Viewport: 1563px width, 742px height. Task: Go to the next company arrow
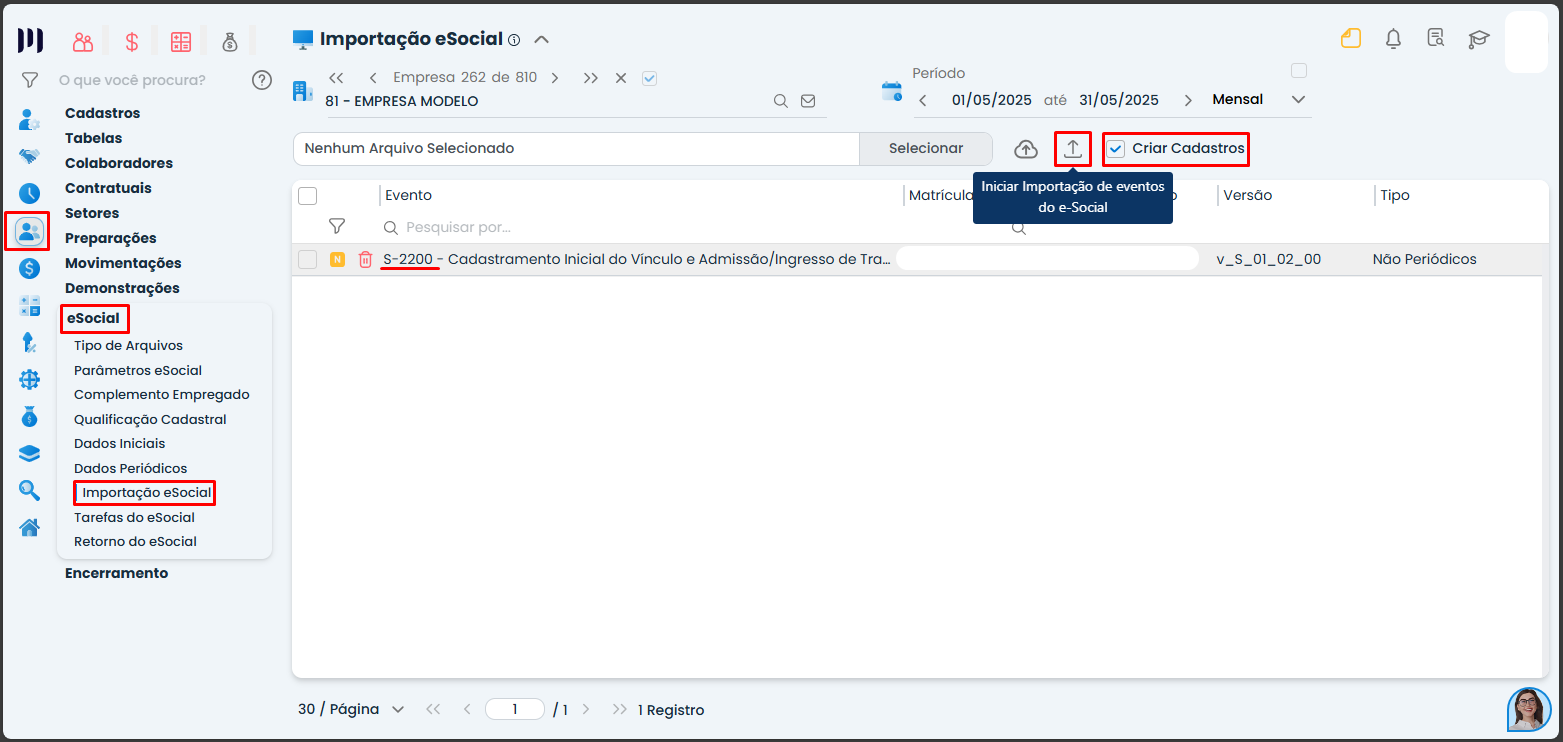554,78
